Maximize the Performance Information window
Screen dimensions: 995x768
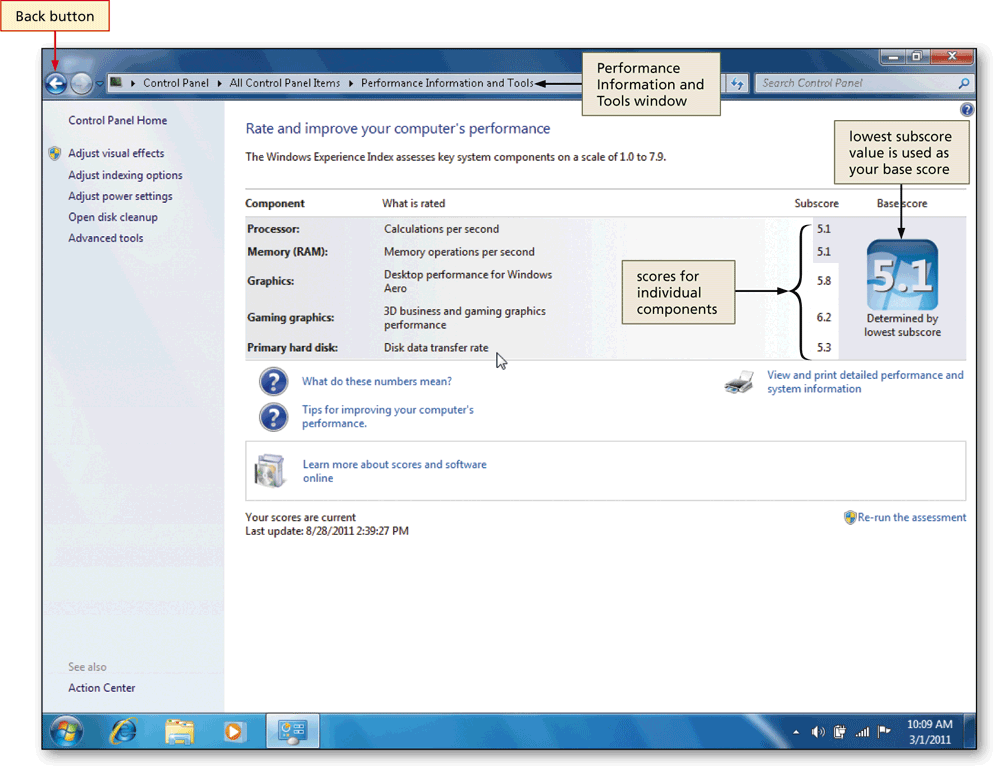click(917, 57)
